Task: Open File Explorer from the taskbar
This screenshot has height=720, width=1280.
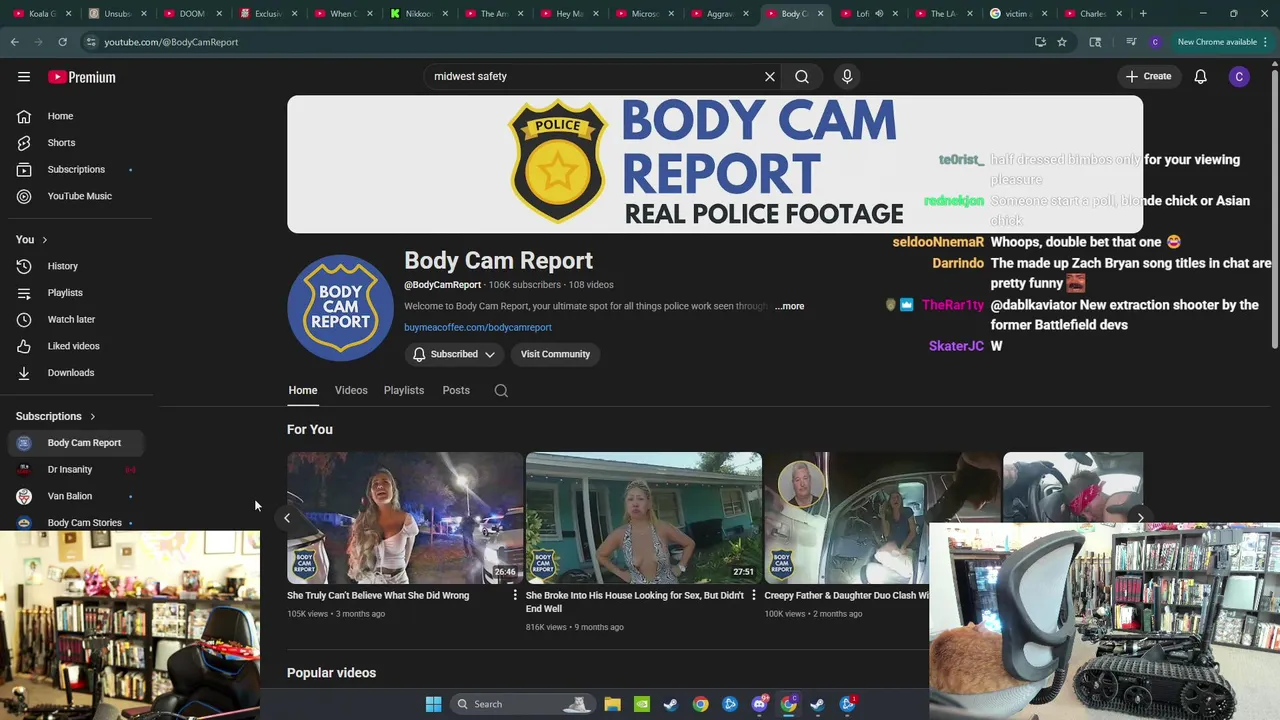Action: [612, 704]
